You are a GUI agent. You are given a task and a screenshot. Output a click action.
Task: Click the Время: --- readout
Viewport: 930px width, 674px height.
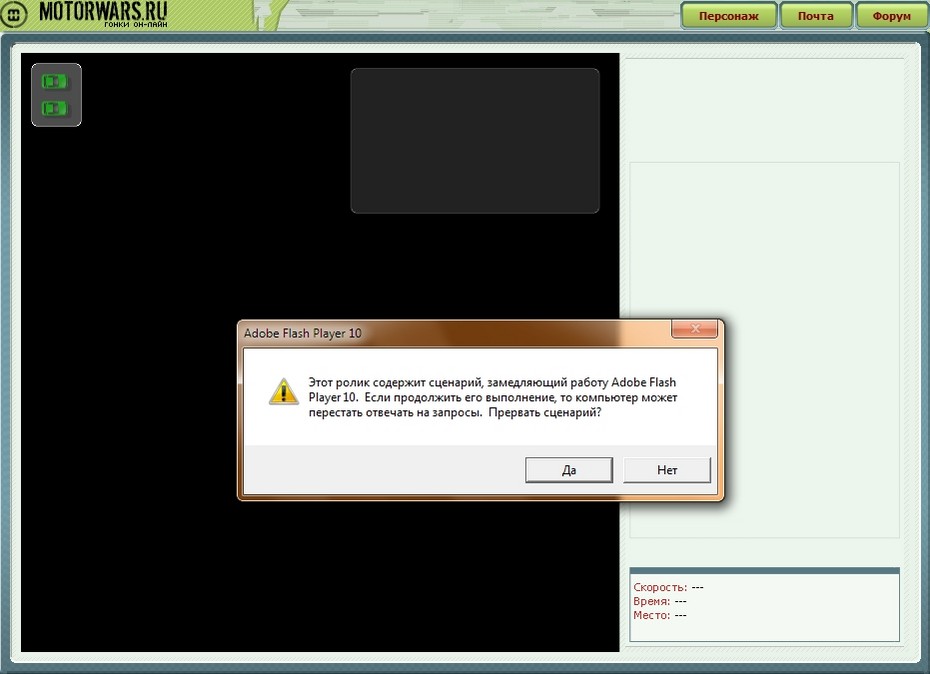[660, 601]
